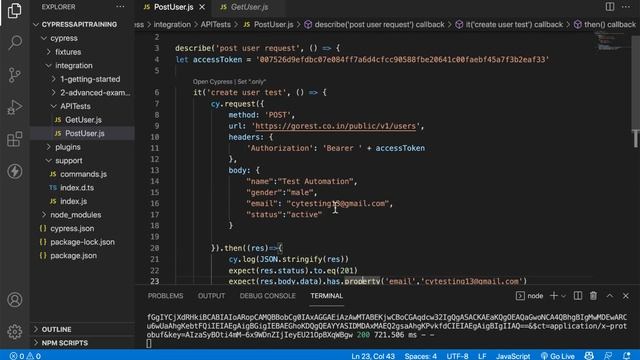
Task: Click the Set "only" code lens link
Action: pyautogui.click(x=252, y=82)
